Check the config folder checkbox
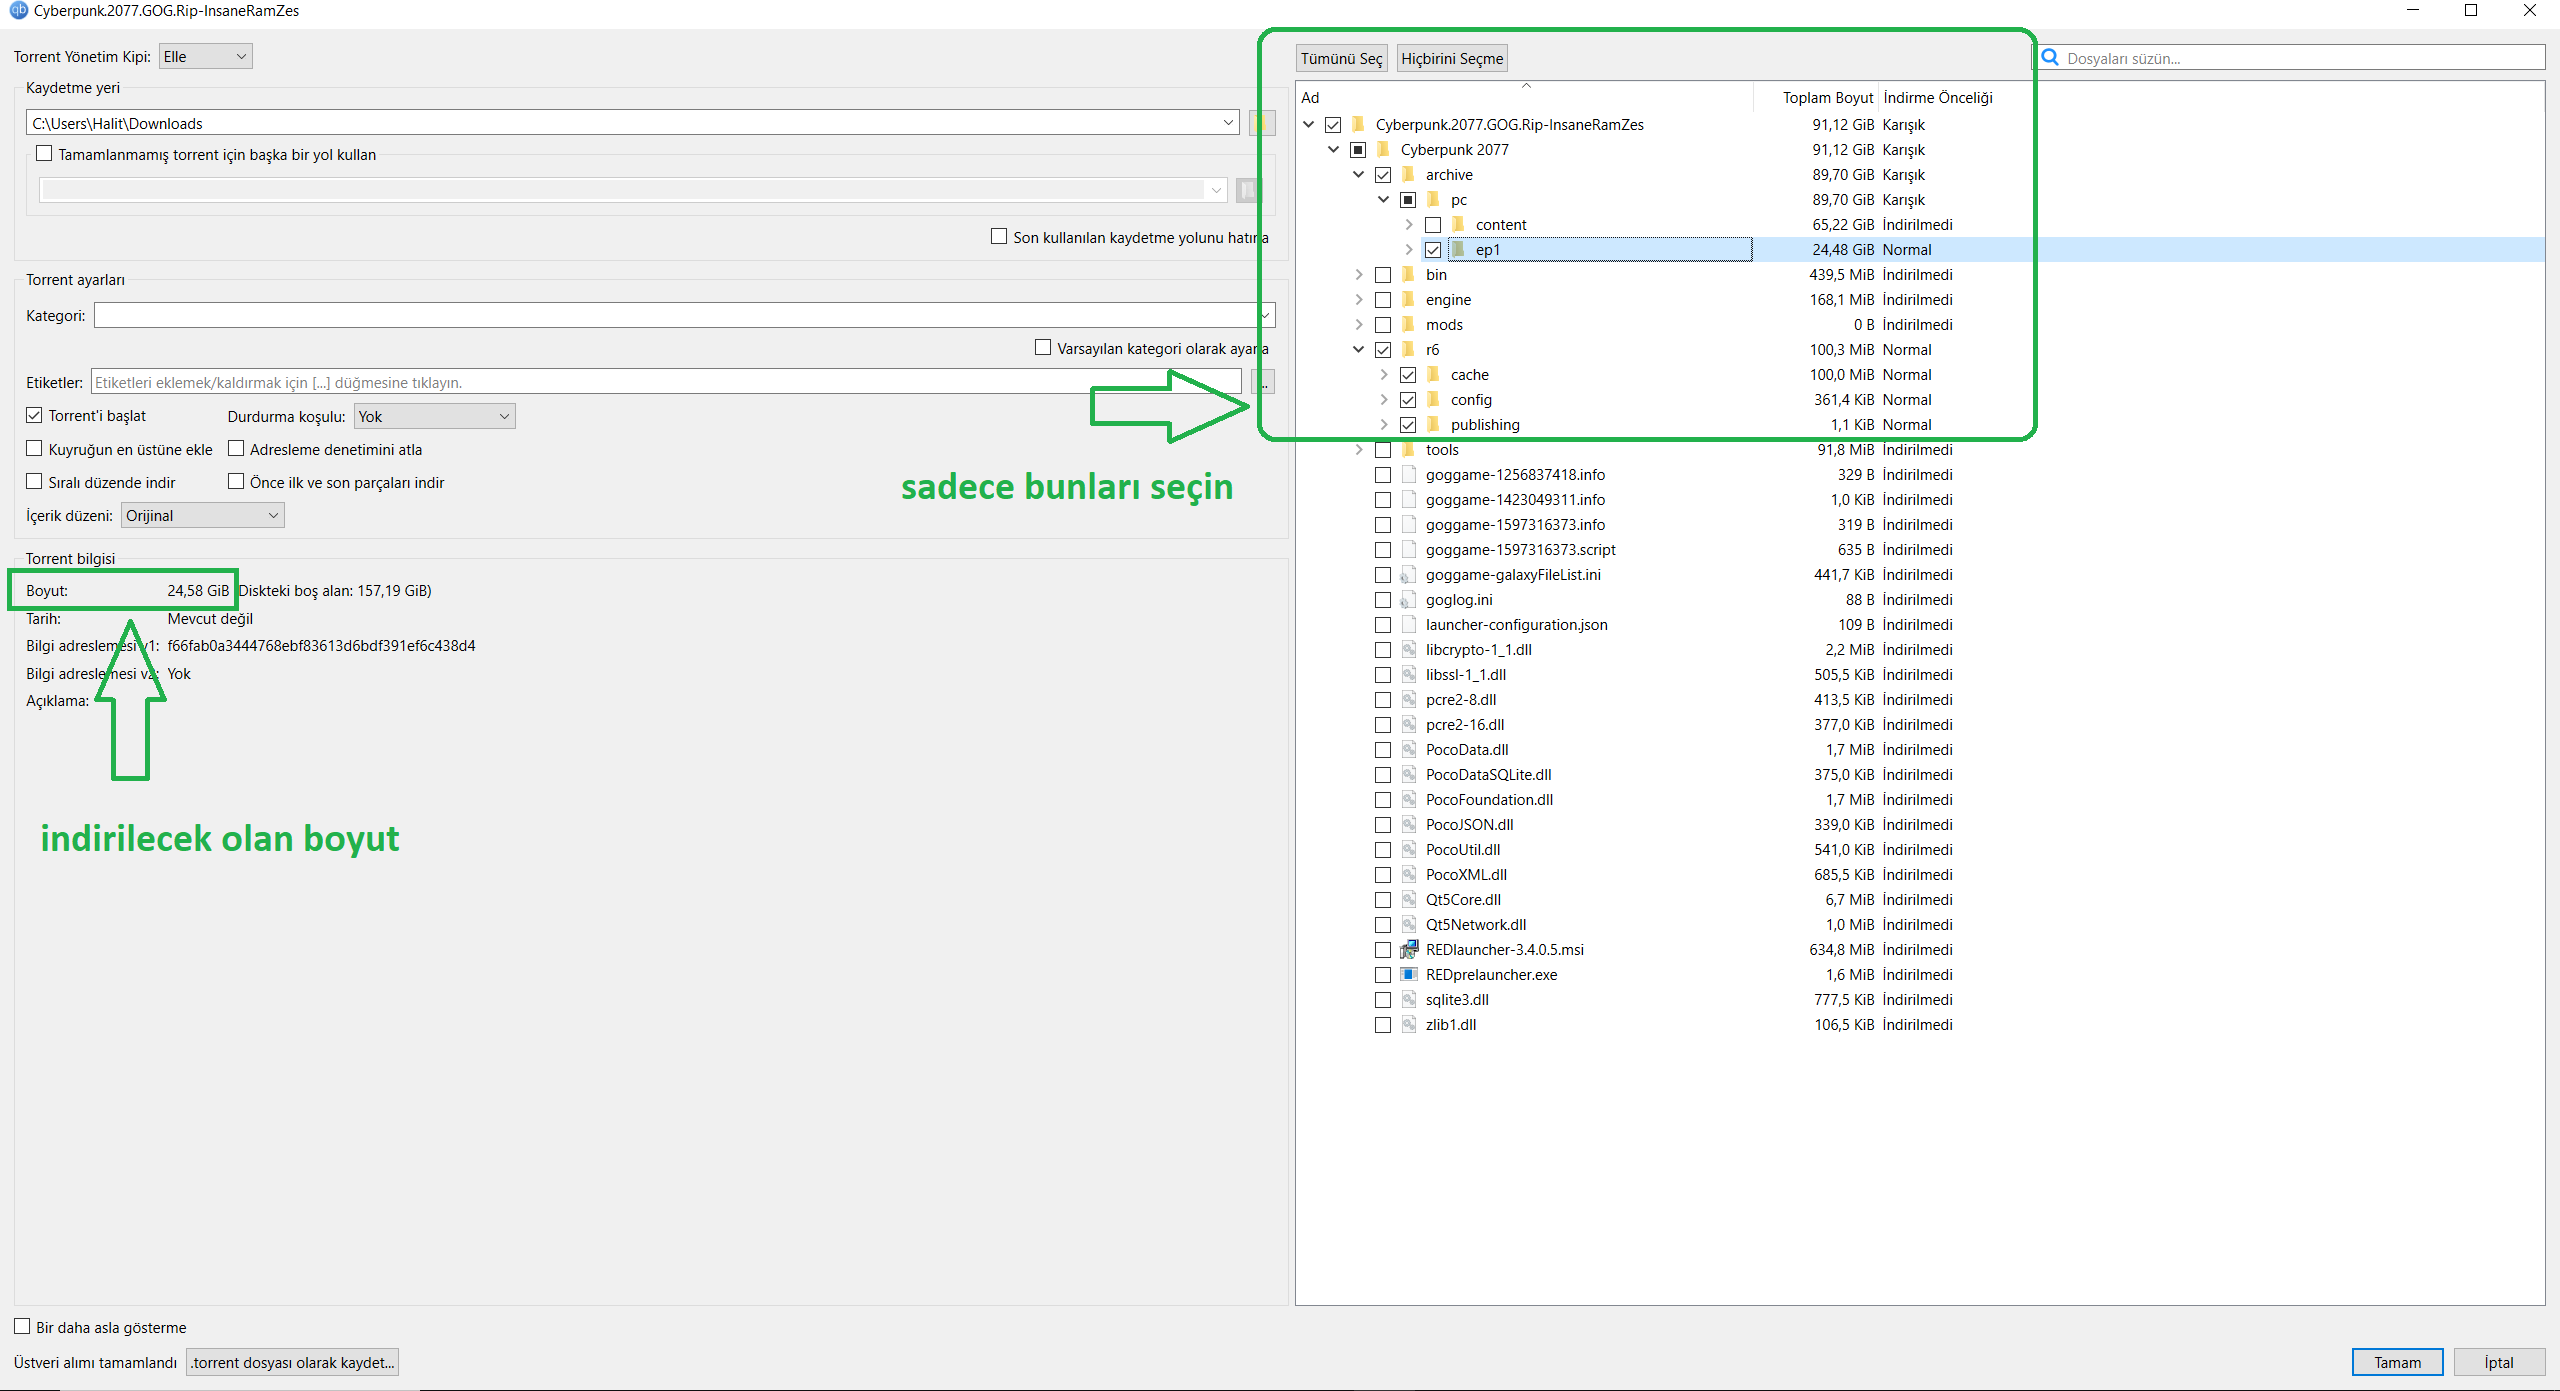The image size is (2560, 1391). coord(1408,400)
